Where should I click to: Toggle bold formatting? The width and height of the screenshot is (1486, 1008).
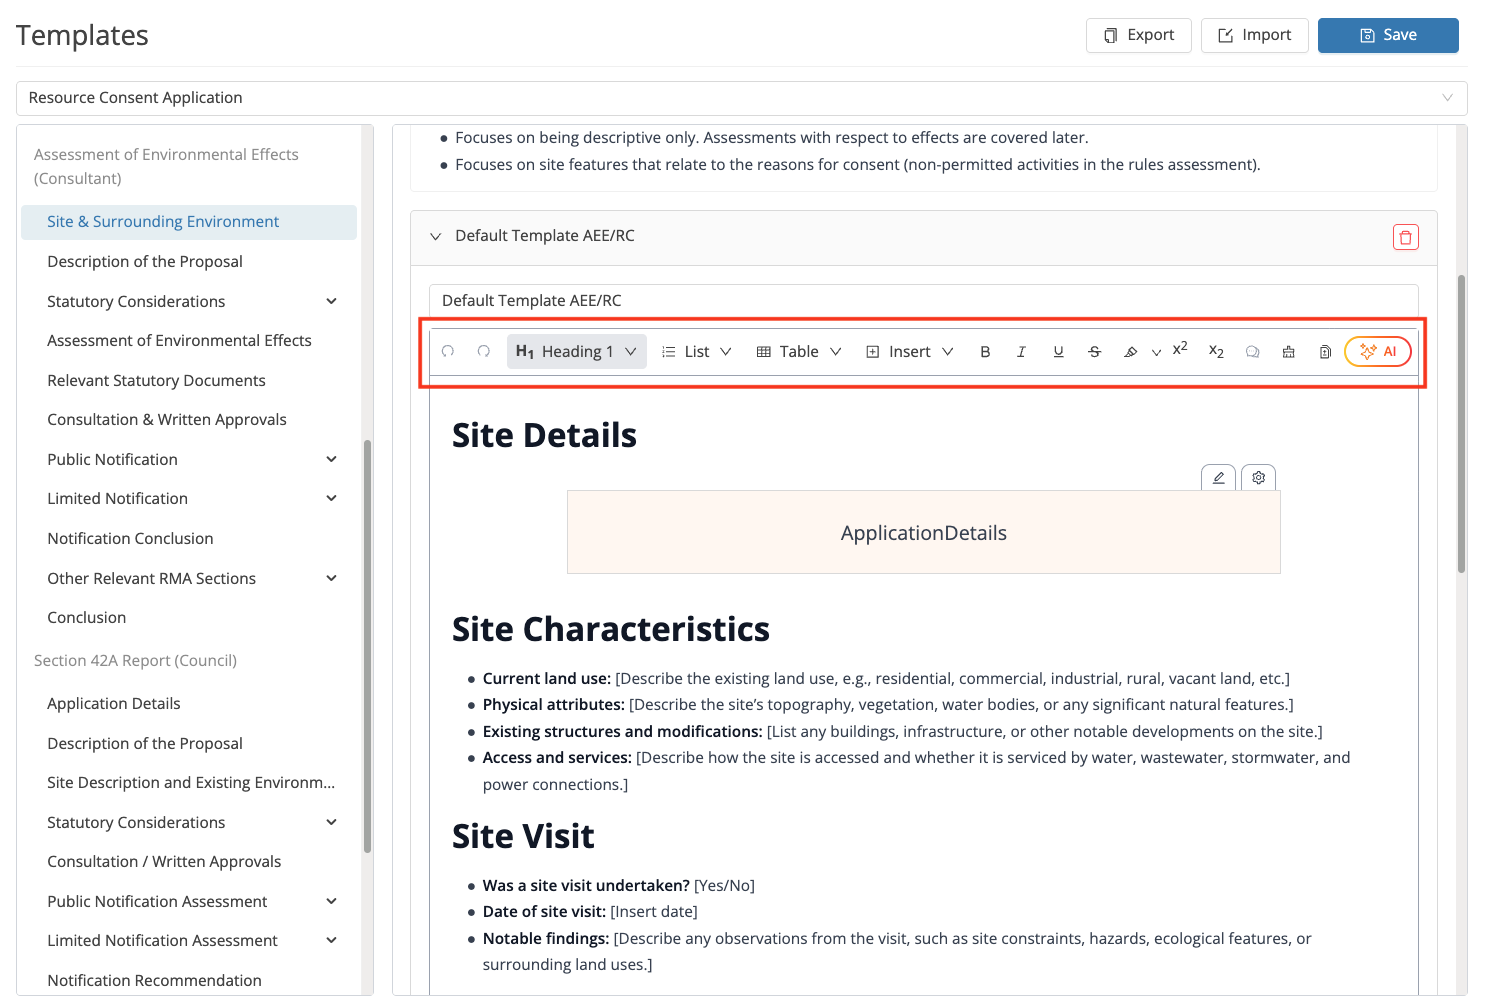coord(985,352)
